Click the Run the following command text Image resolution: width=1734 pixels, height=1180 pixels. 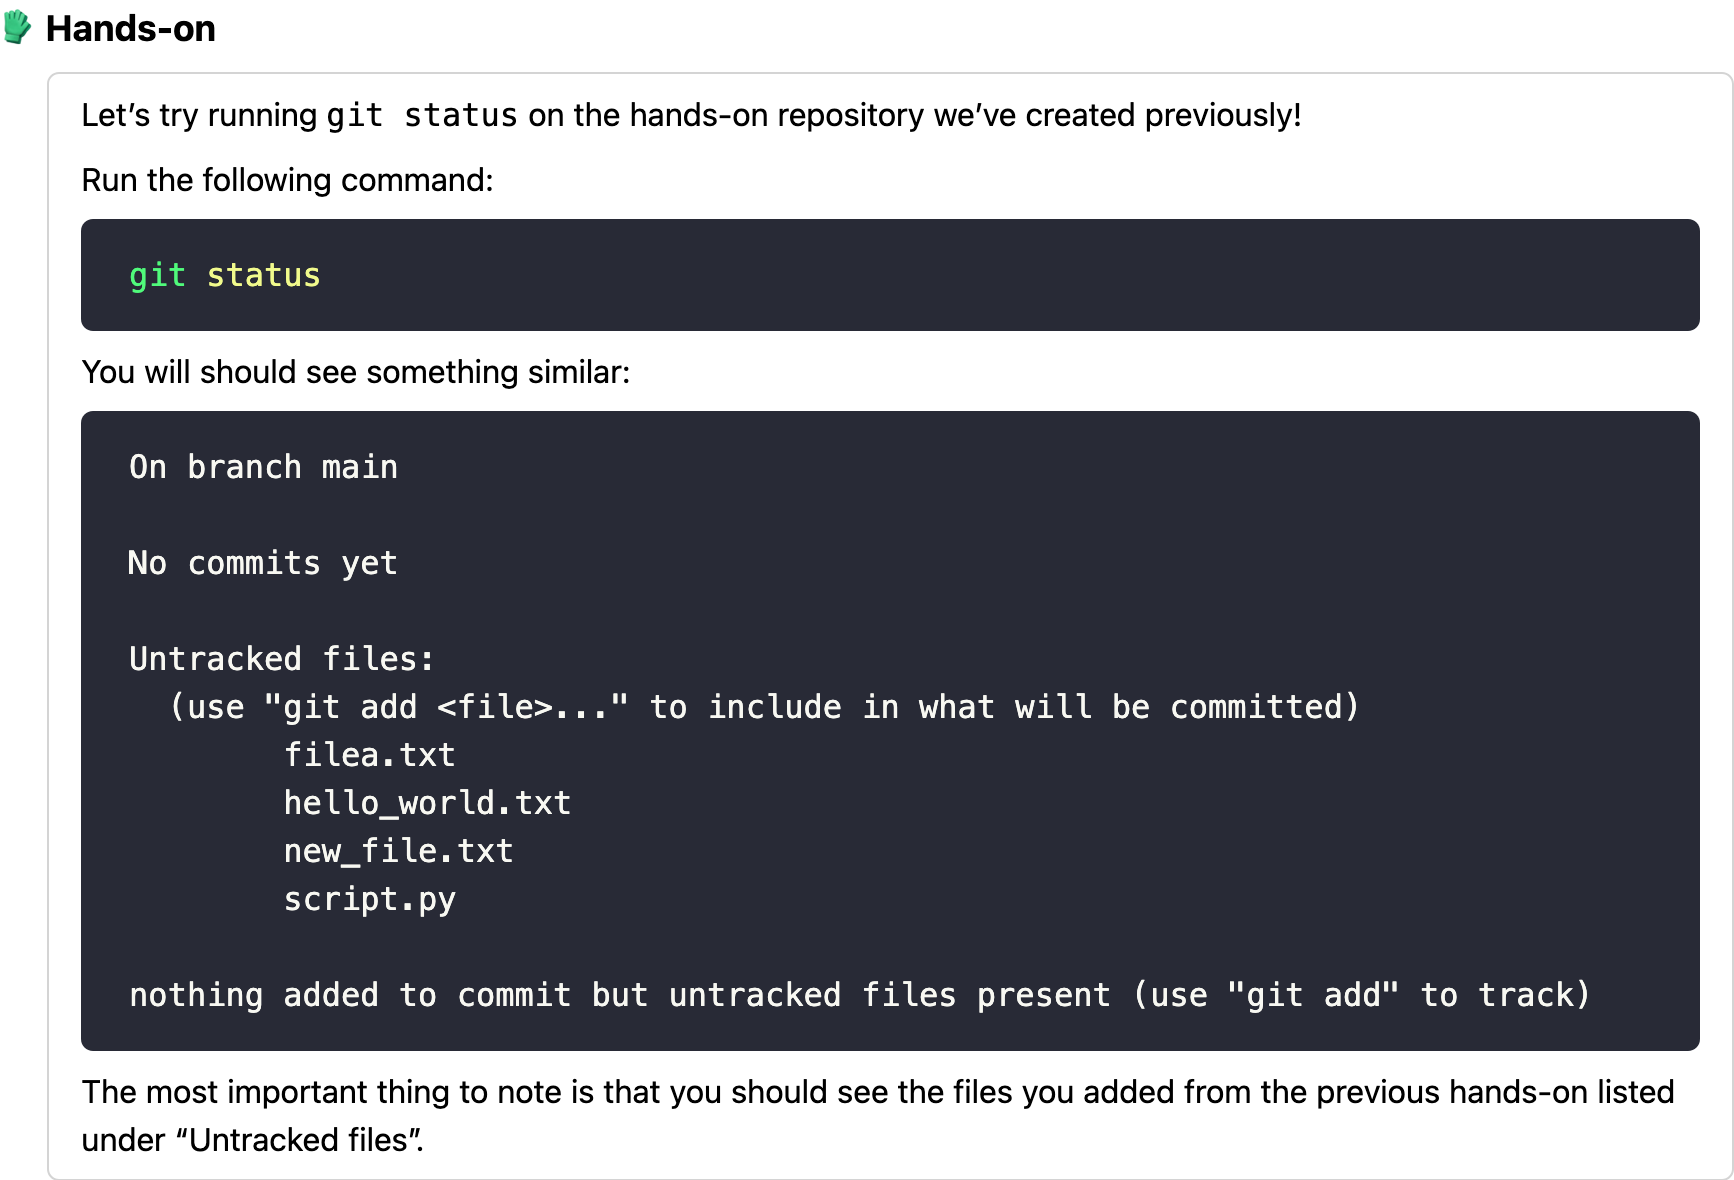point(287,180)
